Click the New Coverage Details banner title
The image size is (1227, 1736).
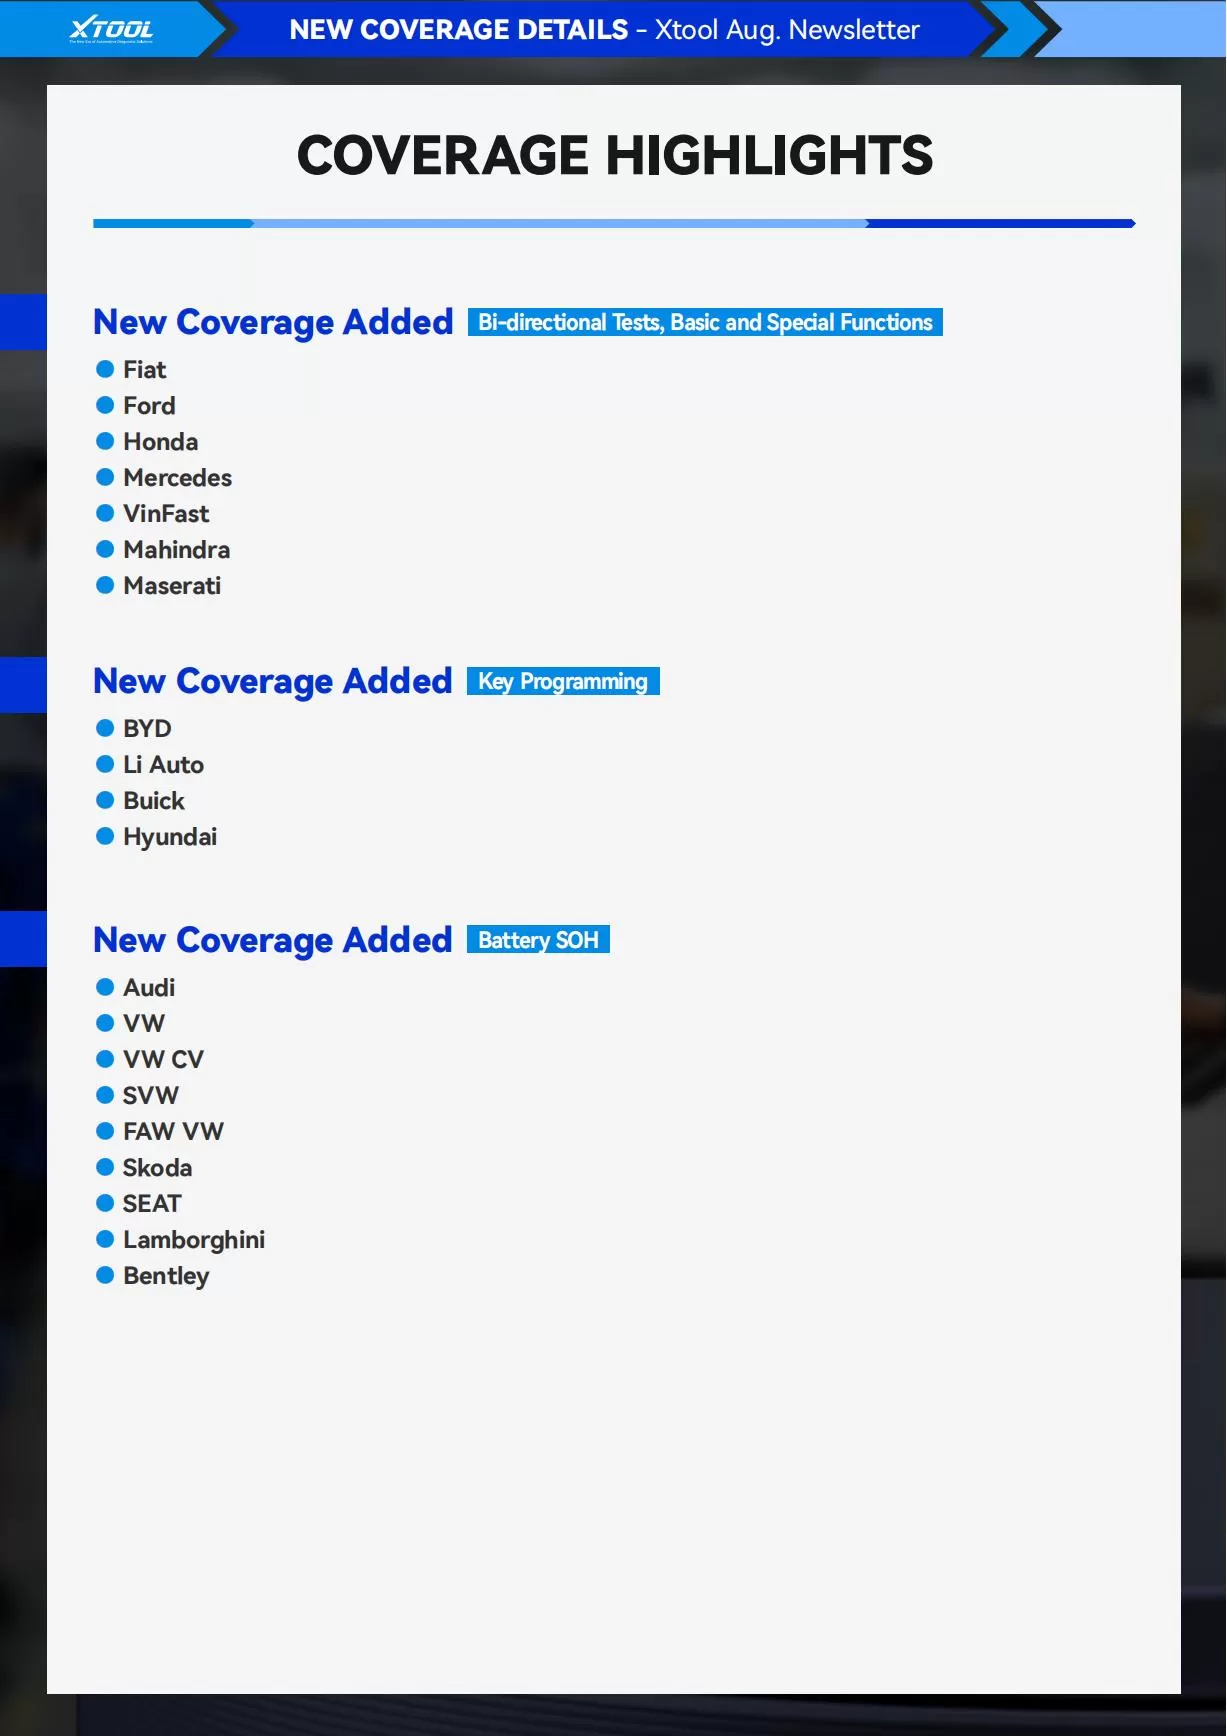604,30
